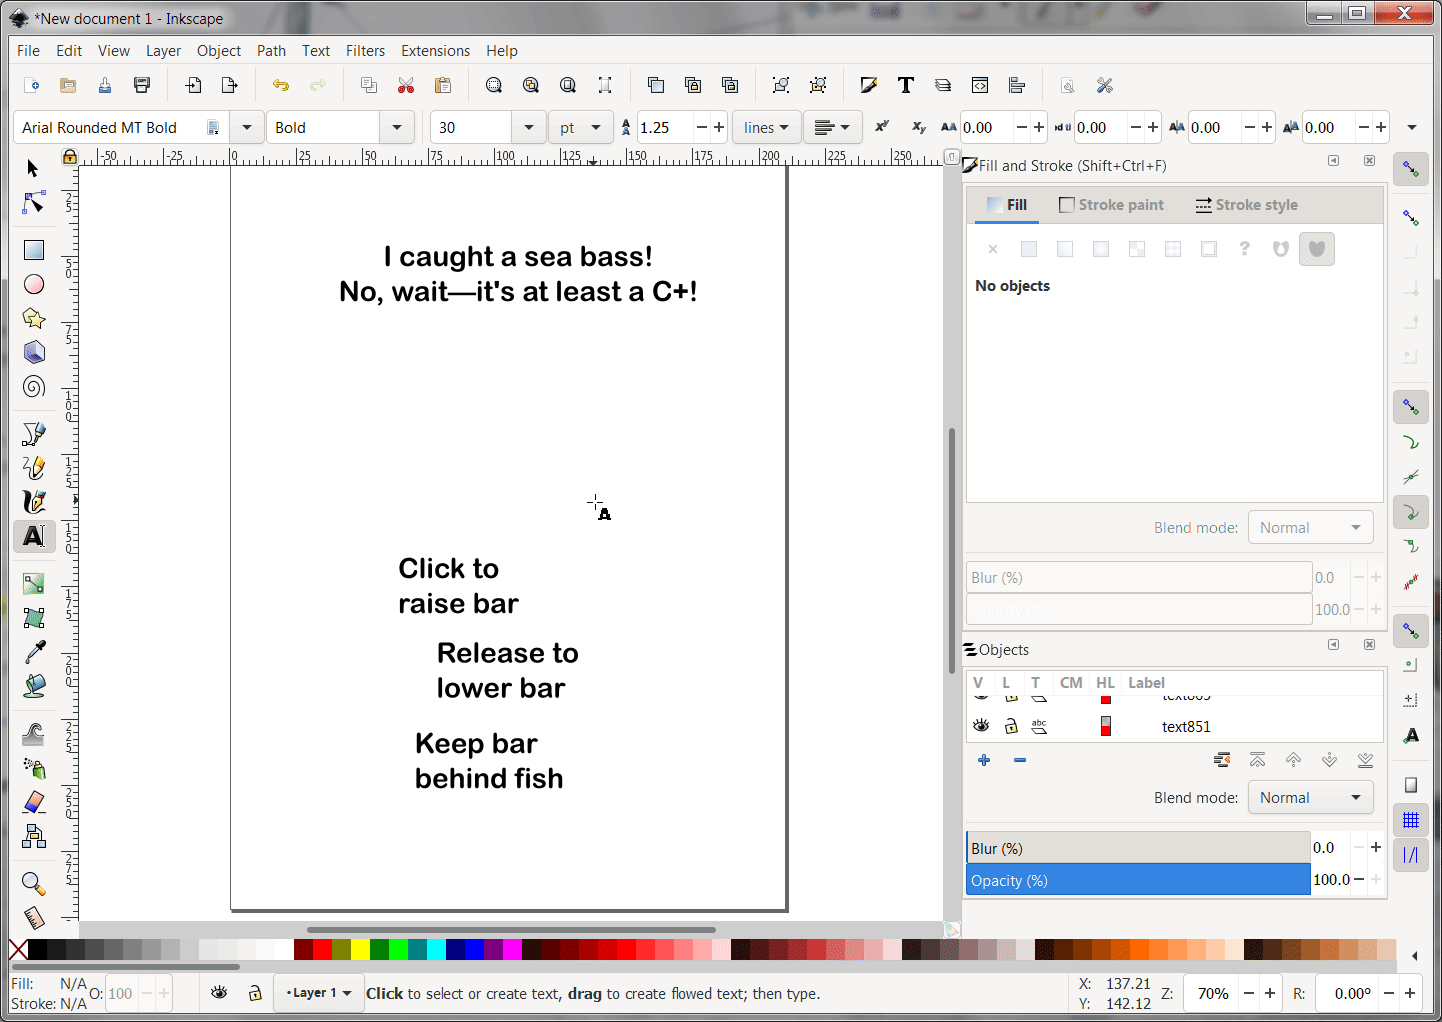This screenshot has height=1022, width=1442.
Task: Add a new object with the plus button
Action: [x=983, y=760]
